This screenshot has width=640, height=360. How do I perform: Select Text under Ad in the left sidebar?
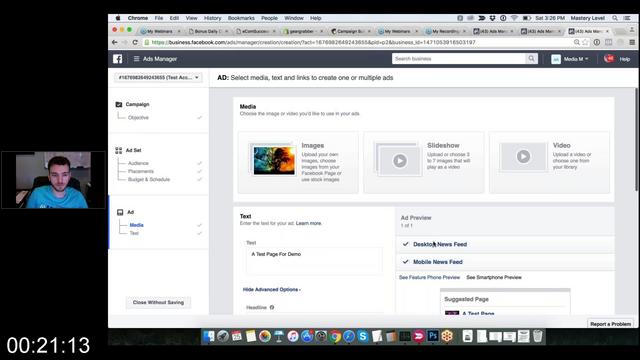tap(134, 233)
